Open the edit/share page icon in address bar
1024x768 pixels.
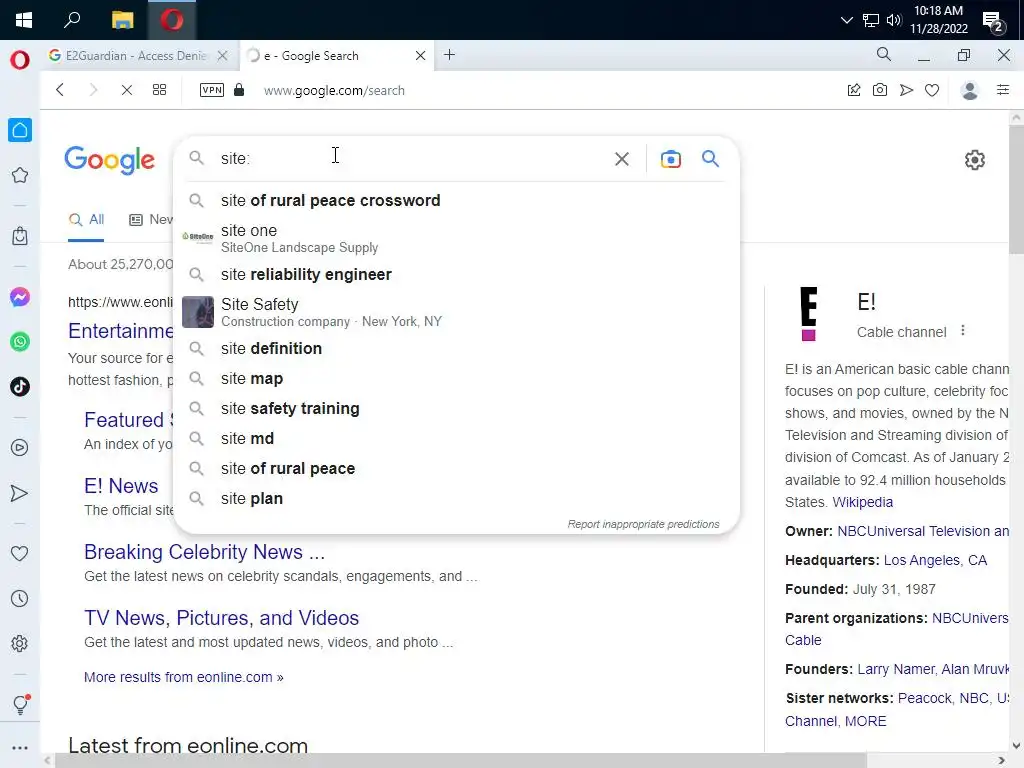[854, 90]
